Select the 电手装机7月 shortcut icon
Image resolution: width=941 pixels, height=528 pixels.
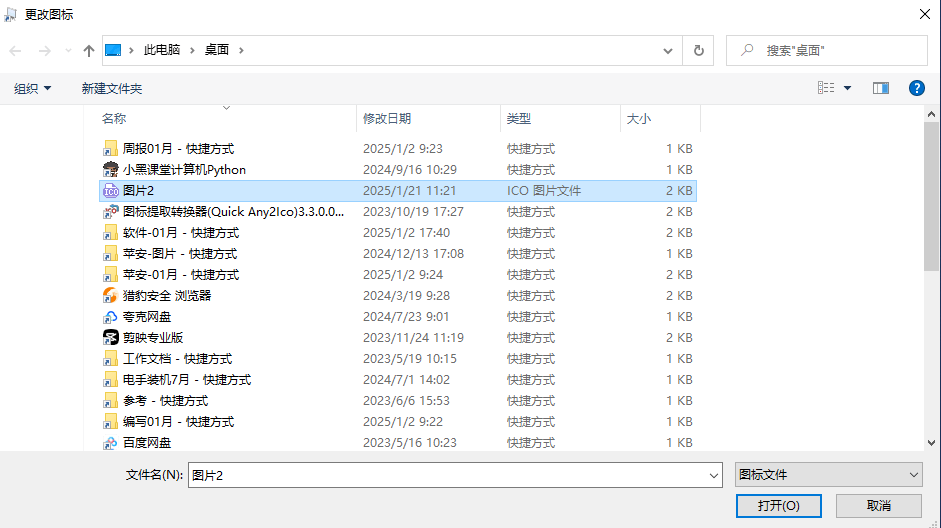coord(110,379)
